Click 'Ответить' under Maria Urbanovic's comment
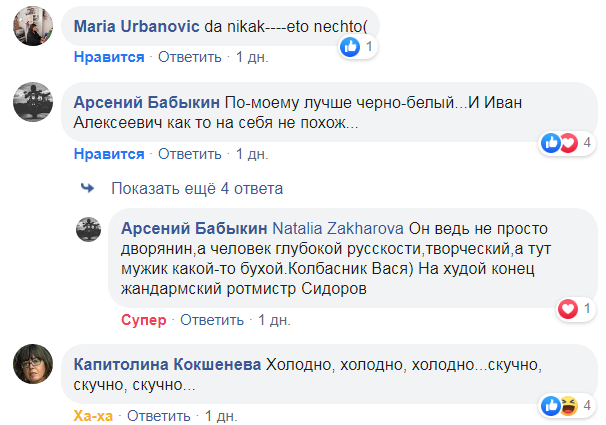Image resolution: width=606 pixels, height=425 pixels. click(190, 57)
